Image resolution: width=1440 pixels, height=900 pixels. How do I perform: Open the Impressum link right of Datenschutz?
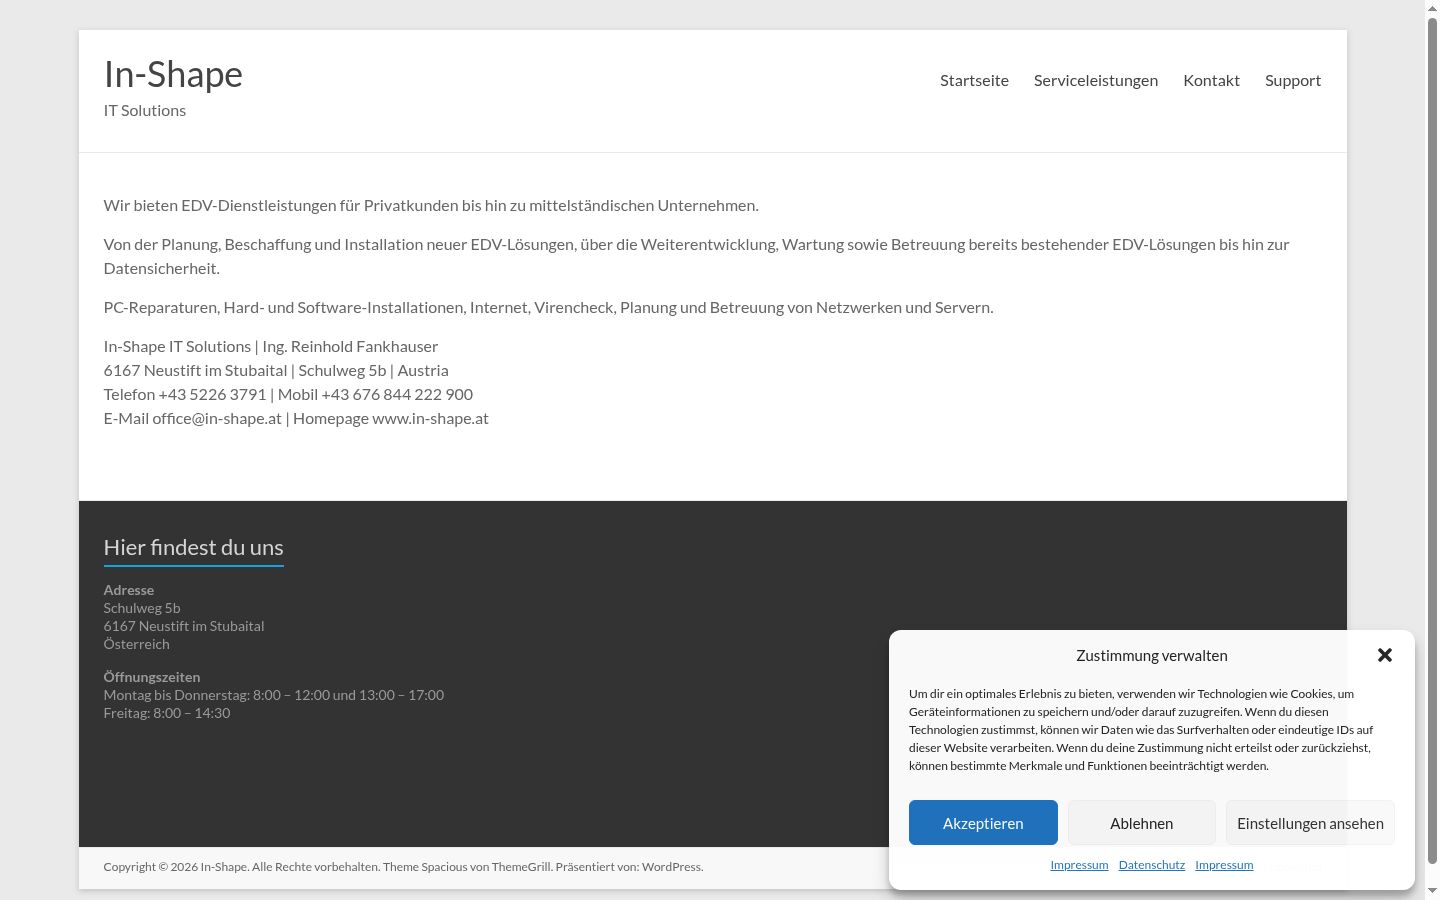tap(1224, 865)
